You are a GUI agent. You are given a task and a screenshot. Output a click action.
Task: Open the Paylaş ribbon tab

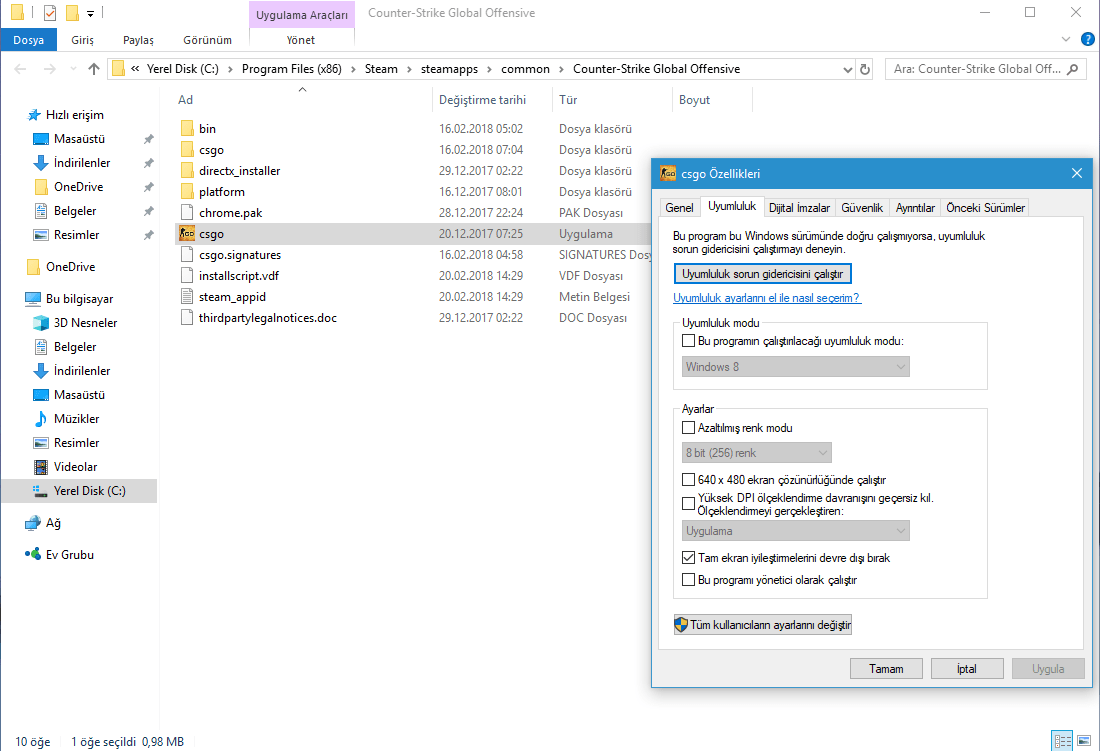138,40
